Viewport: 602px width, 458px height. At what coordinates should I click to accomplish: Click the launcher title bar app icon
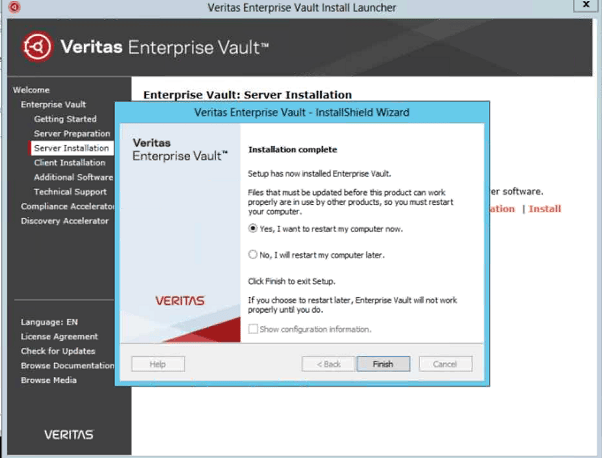(x=14, y=7)
